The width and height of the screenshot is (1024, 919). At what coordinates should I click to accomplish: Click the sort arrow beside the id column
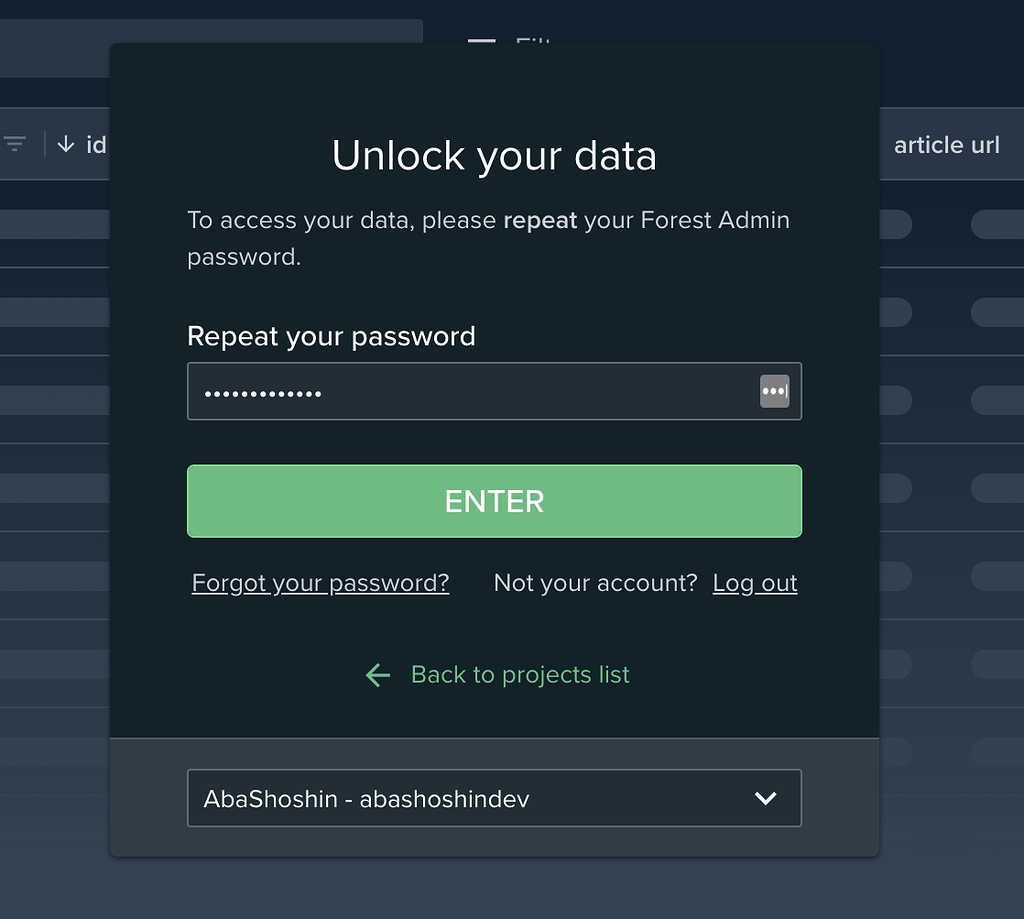66,144
